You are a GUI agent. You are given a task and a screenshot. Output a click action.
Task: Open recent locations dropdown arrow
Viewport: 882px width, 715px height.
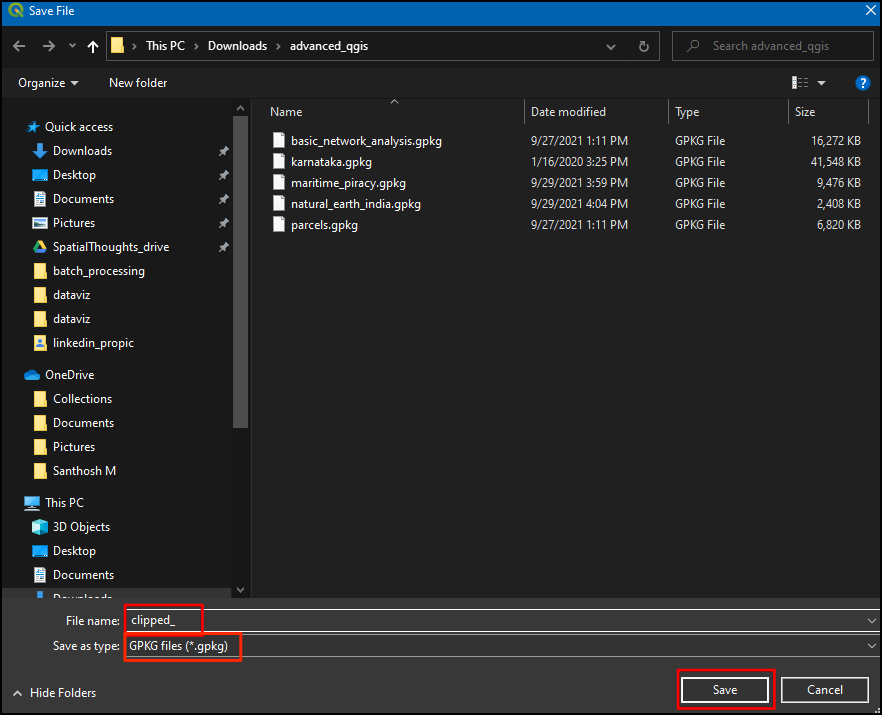coord(72,46)
